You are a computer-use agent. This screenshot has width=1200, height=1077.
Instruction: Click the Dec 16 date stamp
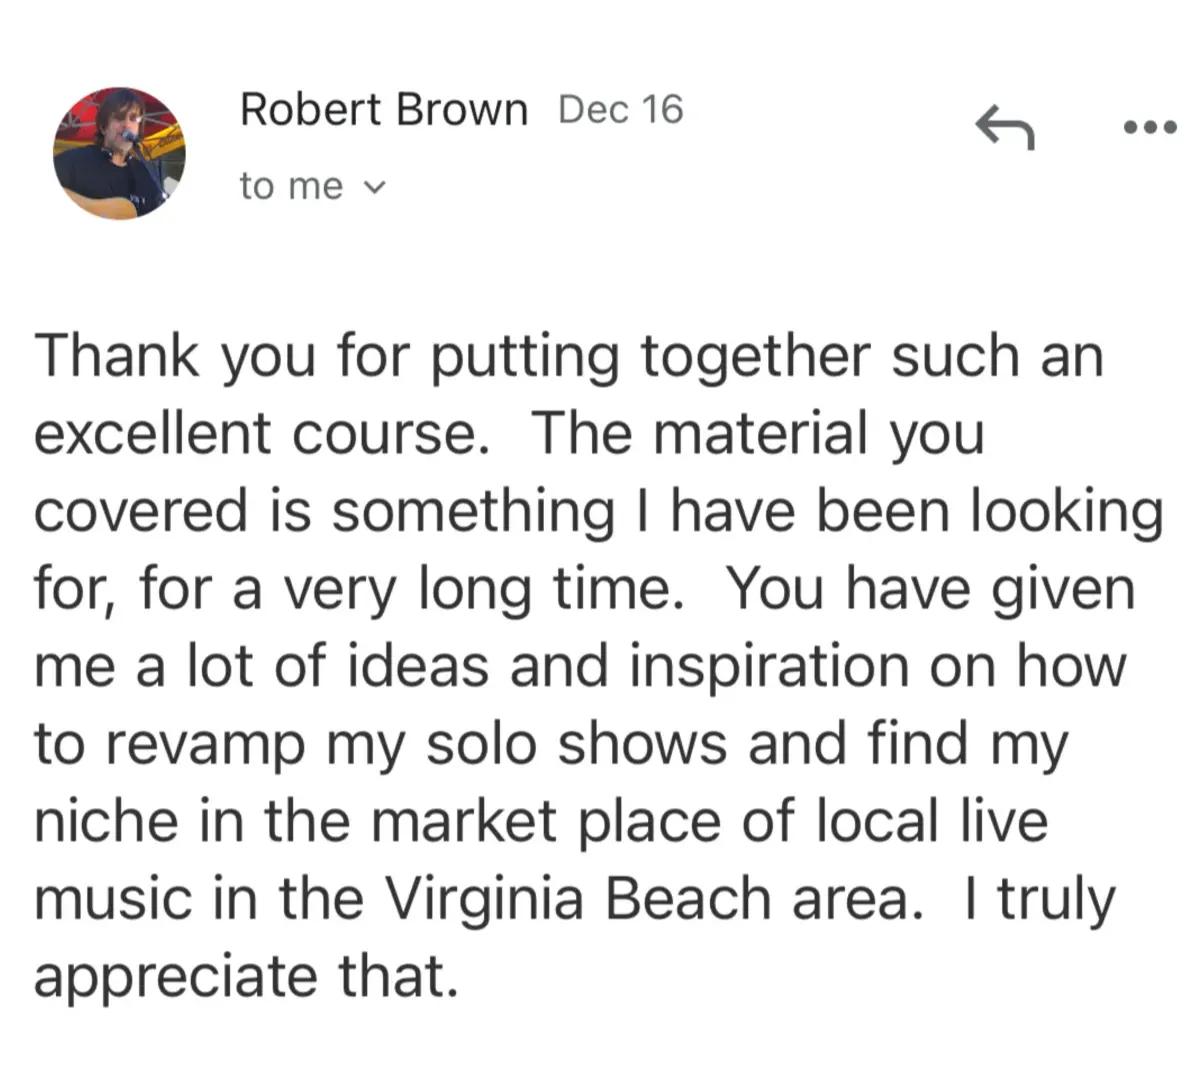click(621, 109)
